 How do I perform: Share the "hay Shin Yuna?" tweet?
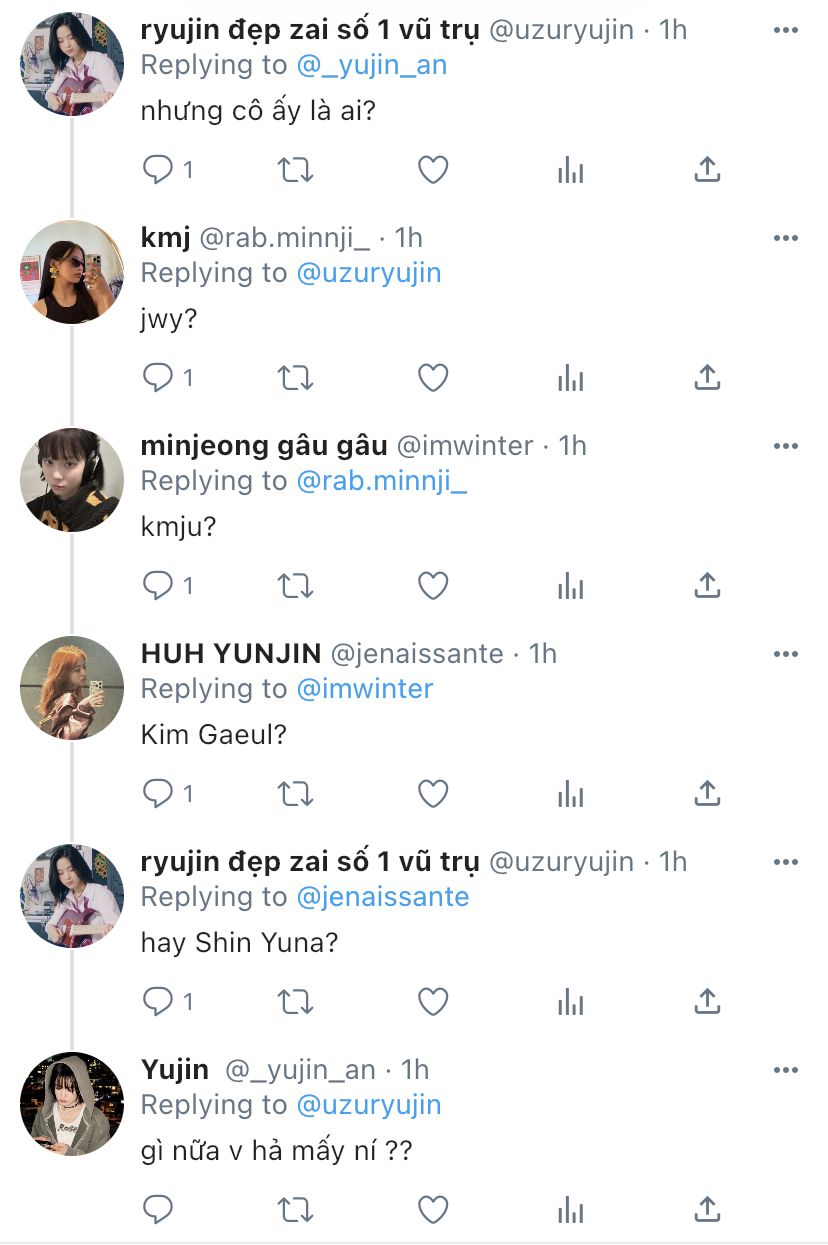[707, 1001]
